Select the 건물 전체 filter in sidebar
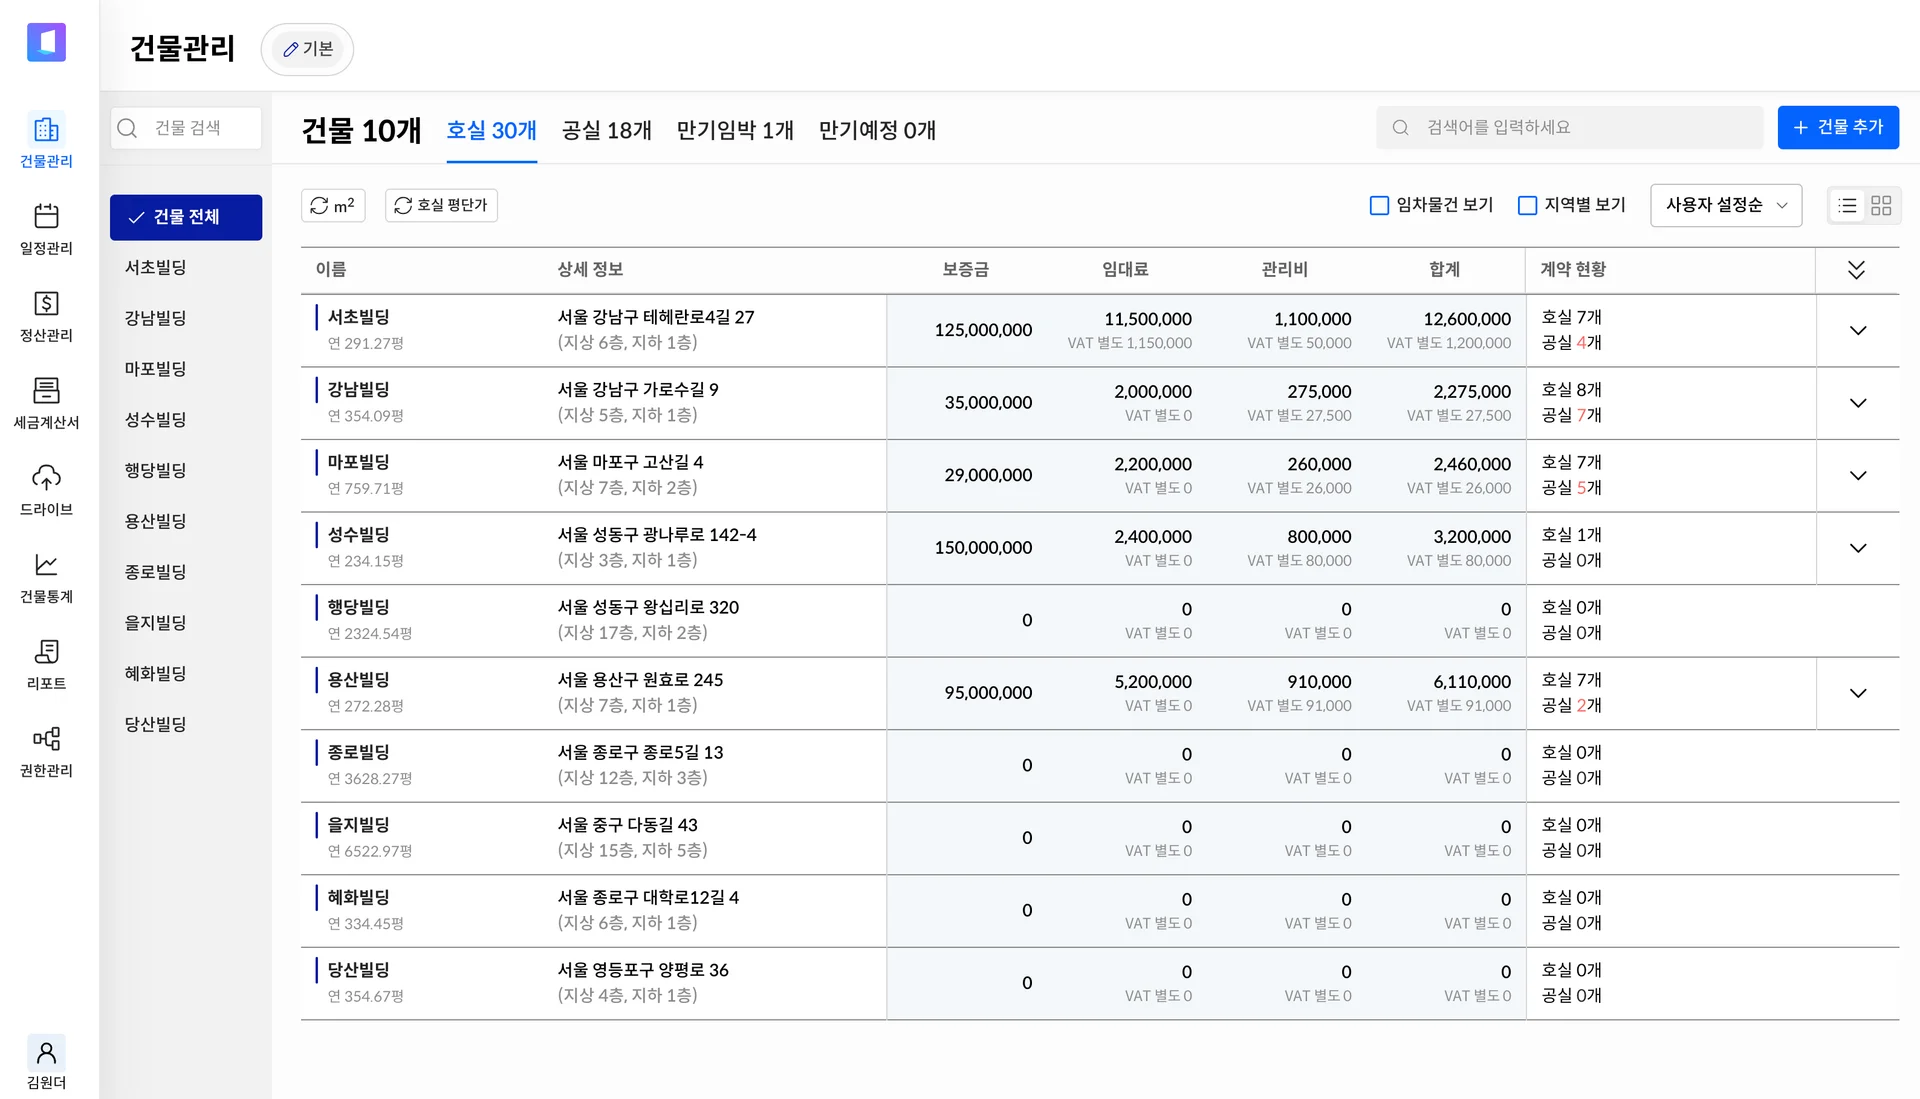Viewport: 1920px width, 1099px height. click(x=186, y=217)
